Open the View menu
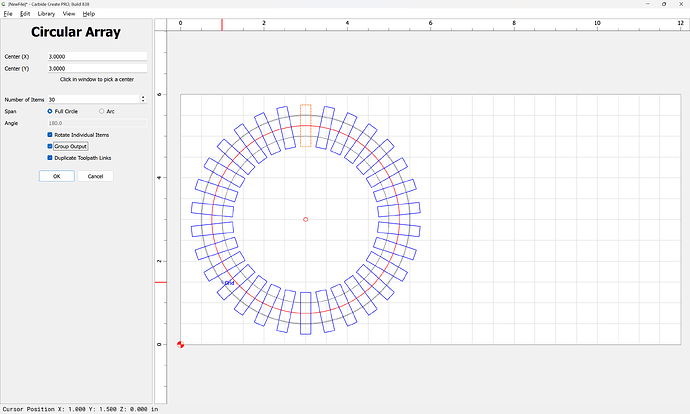This screenshot has width=690, height=414. click(x=68, y=14)
